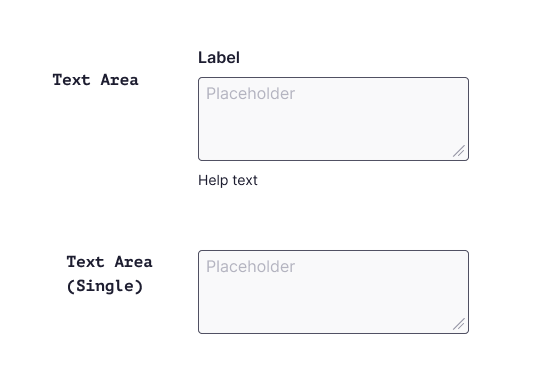Click the empty bottom-left area inside the single text area
This screenshot has width=560, height=378.
coord(221,320)
